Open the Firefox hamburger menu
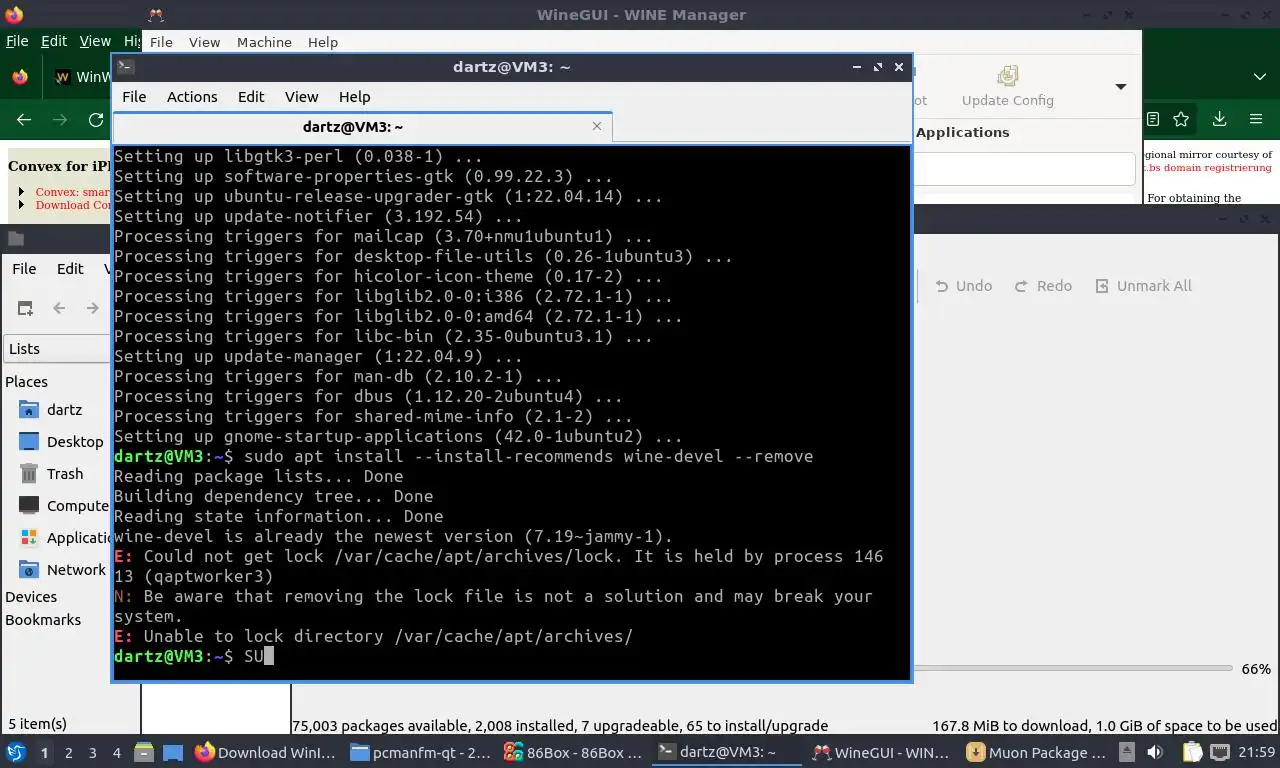The image size is (1280, 768). 1256,119
